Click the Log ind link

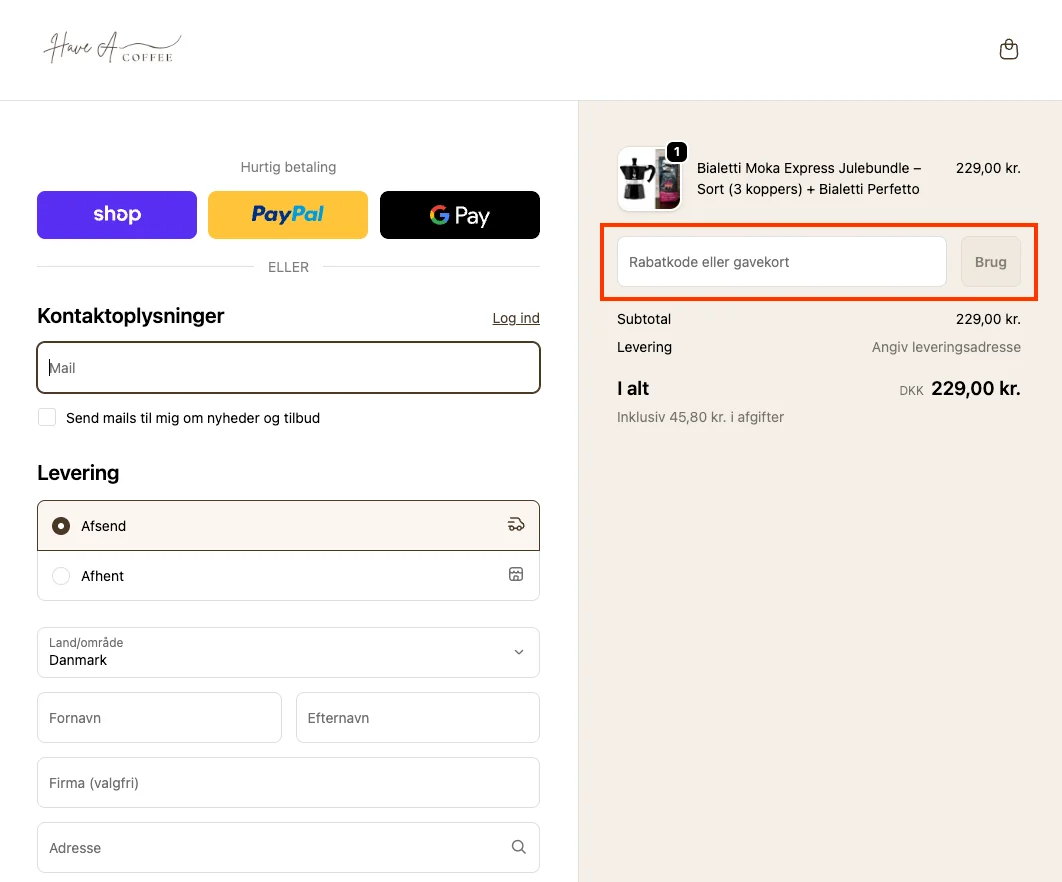click(x=516, y=318)
